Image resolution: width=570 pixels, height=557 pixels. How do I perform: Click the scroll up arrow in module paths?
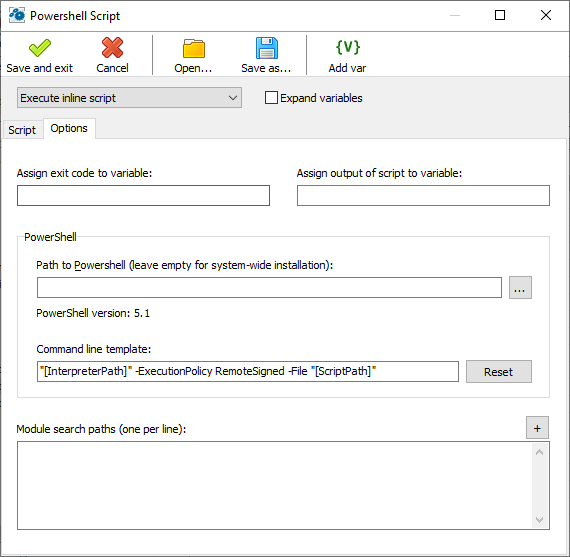click(x=539, y=452)
